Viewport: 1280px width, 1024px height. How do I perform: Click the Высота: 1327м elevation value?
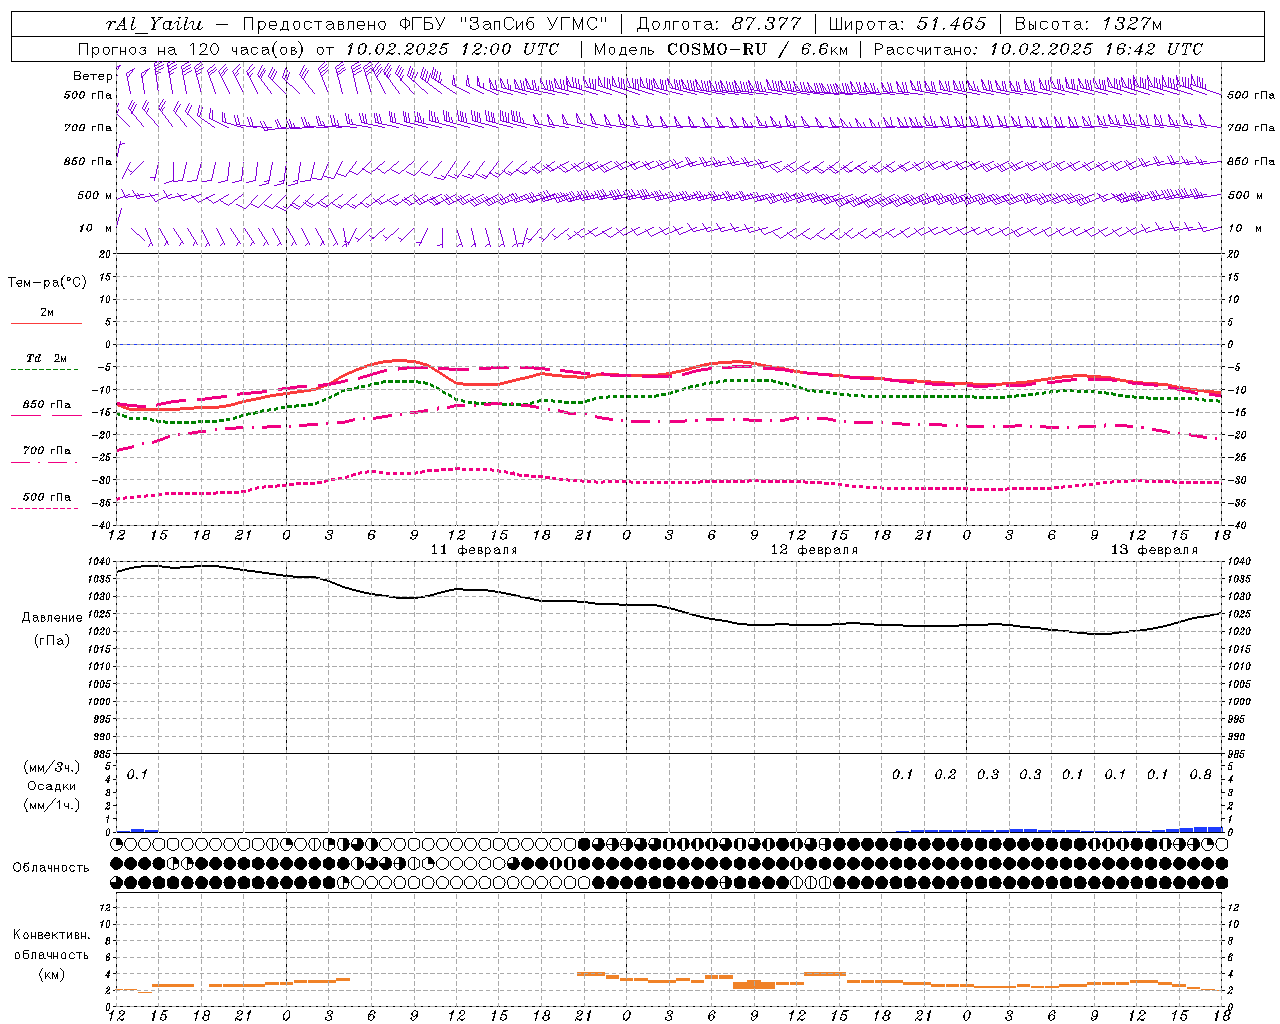tap(1088, 24)
